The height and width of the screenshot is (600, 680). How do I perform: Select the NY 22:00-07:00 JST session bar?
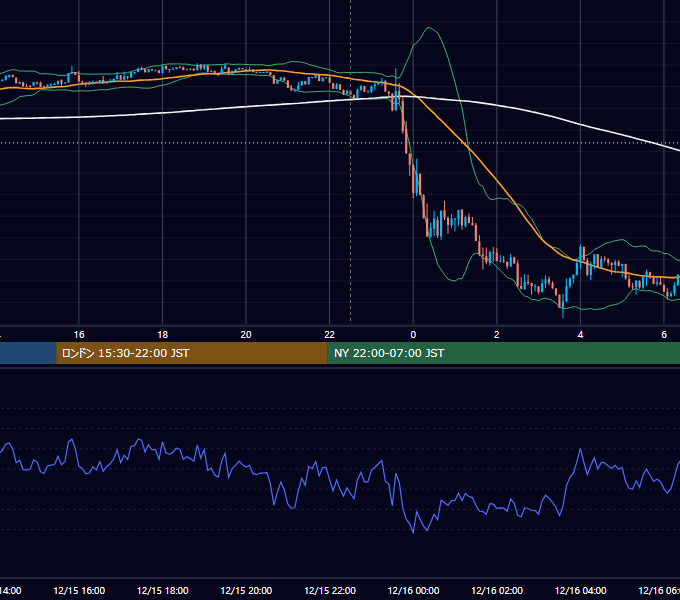click(x=503, y=353)
